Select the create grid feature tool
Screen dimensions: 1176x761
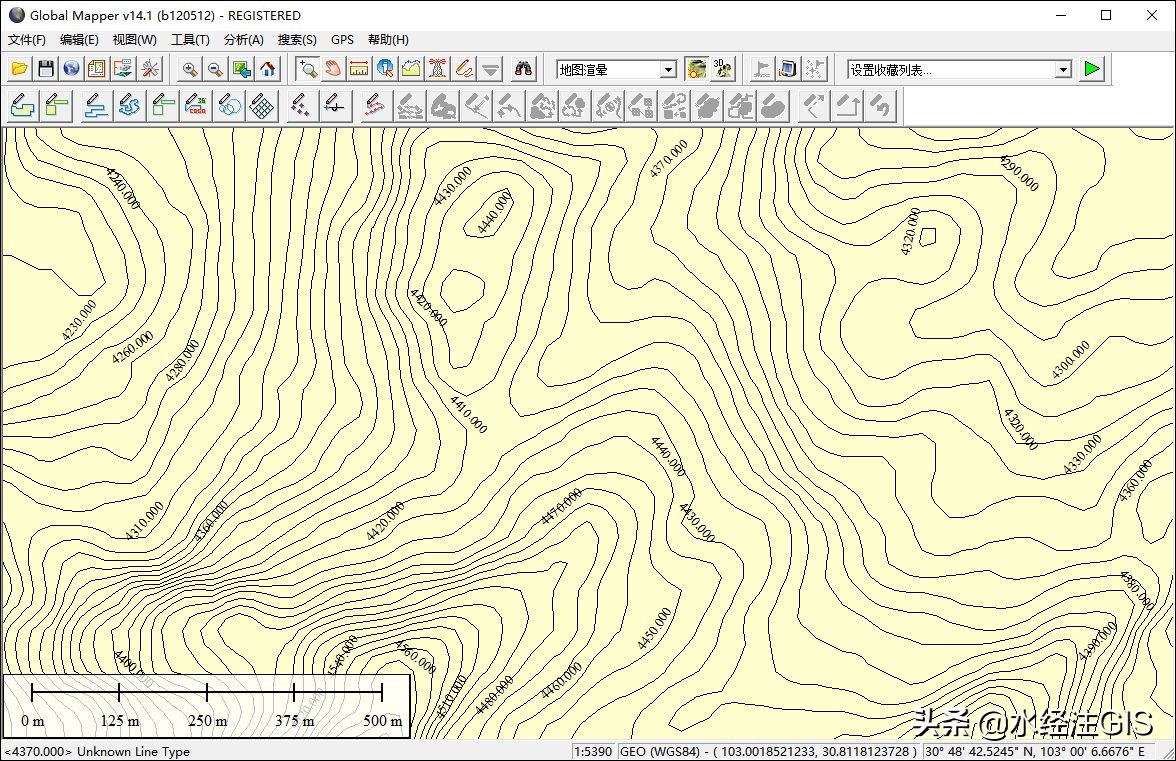tap(262, 106)
